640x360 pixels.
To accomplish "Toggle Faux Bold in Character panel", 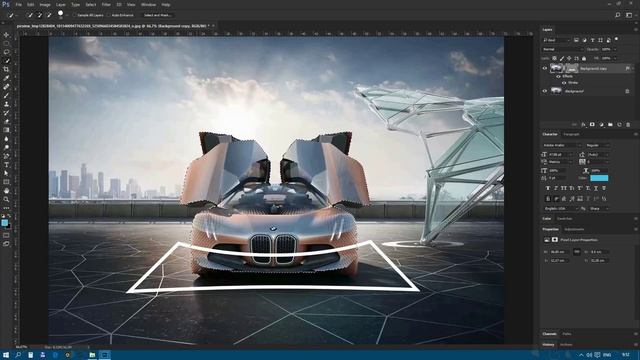I will click(548, 188).
